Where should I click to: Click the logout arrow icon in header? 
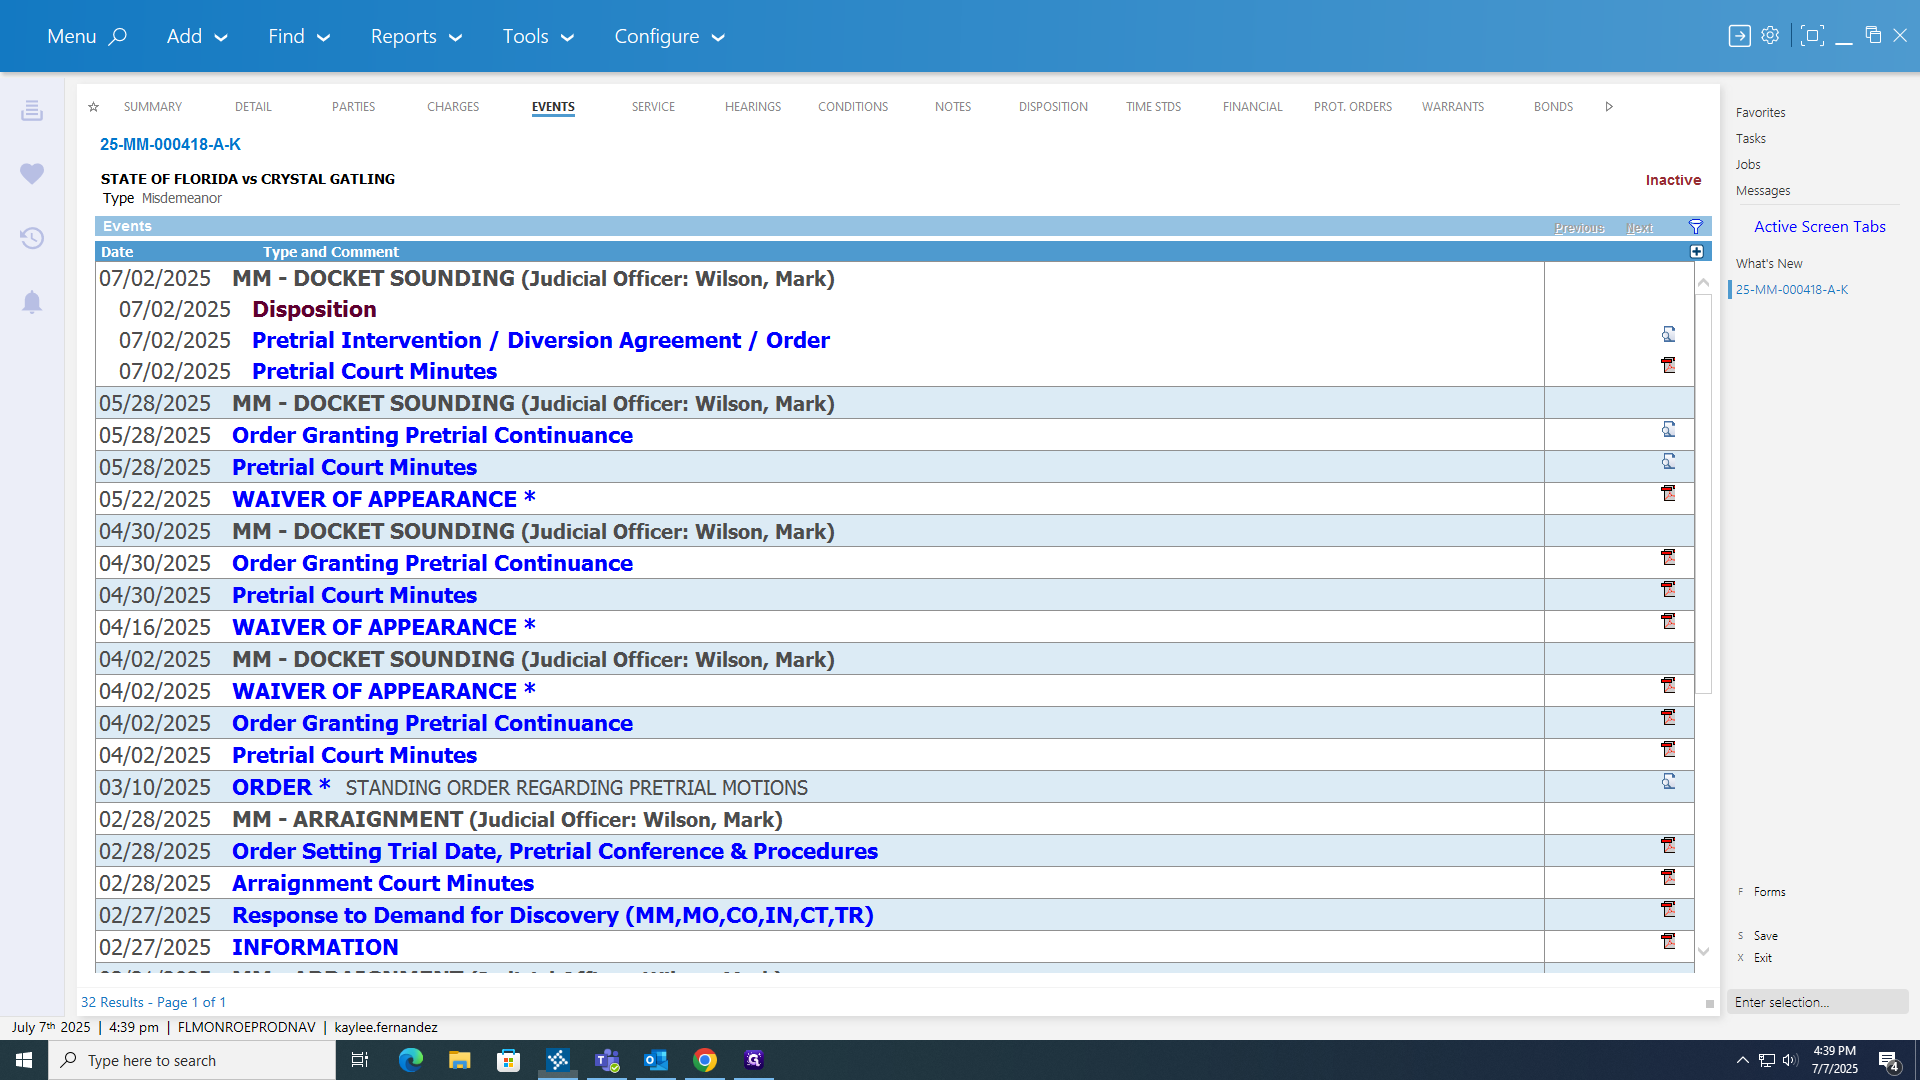click(x=1739, y=36)
